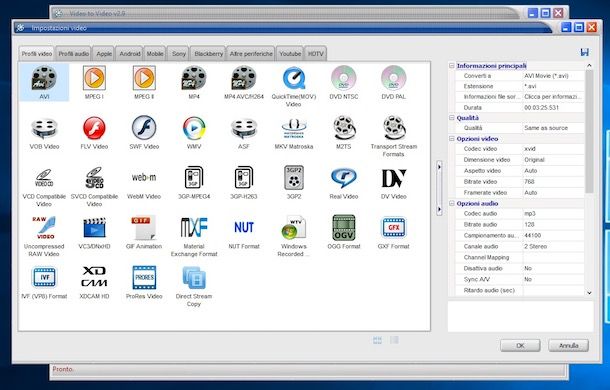
Task: Choose the VC3/DNxHD clapperboard icon
Action: pos(94,228)
